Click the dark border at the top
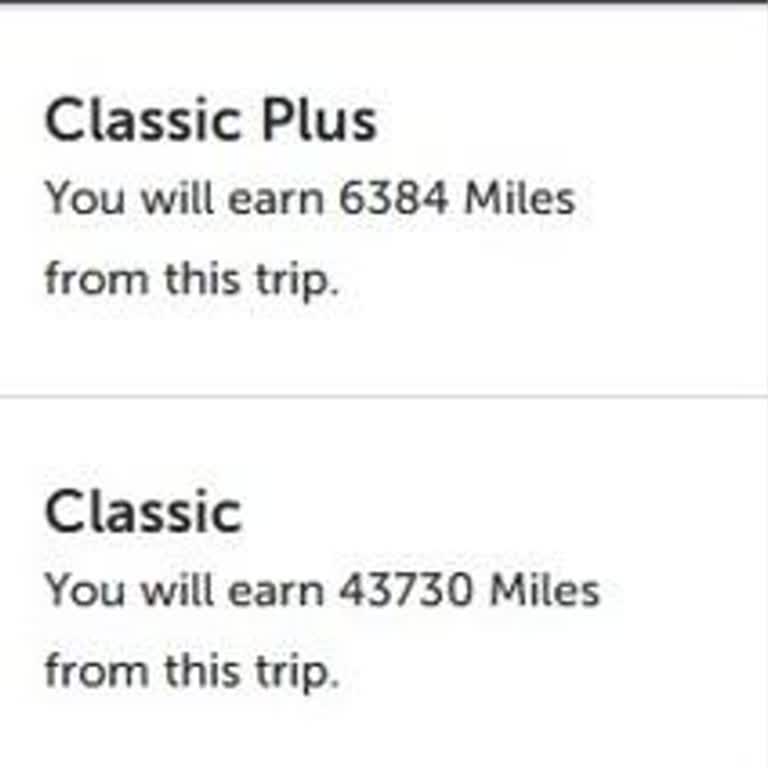768x768 pixels. point(384,2)
